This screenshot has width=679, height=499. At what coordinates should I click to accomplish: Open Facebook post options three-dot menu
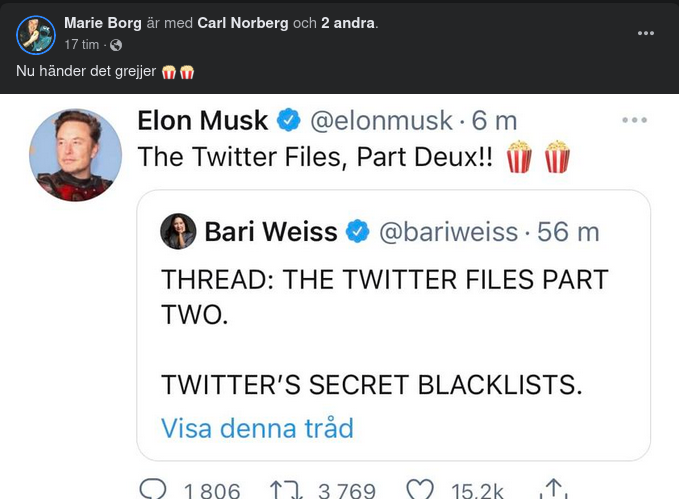tap(646, 33)
